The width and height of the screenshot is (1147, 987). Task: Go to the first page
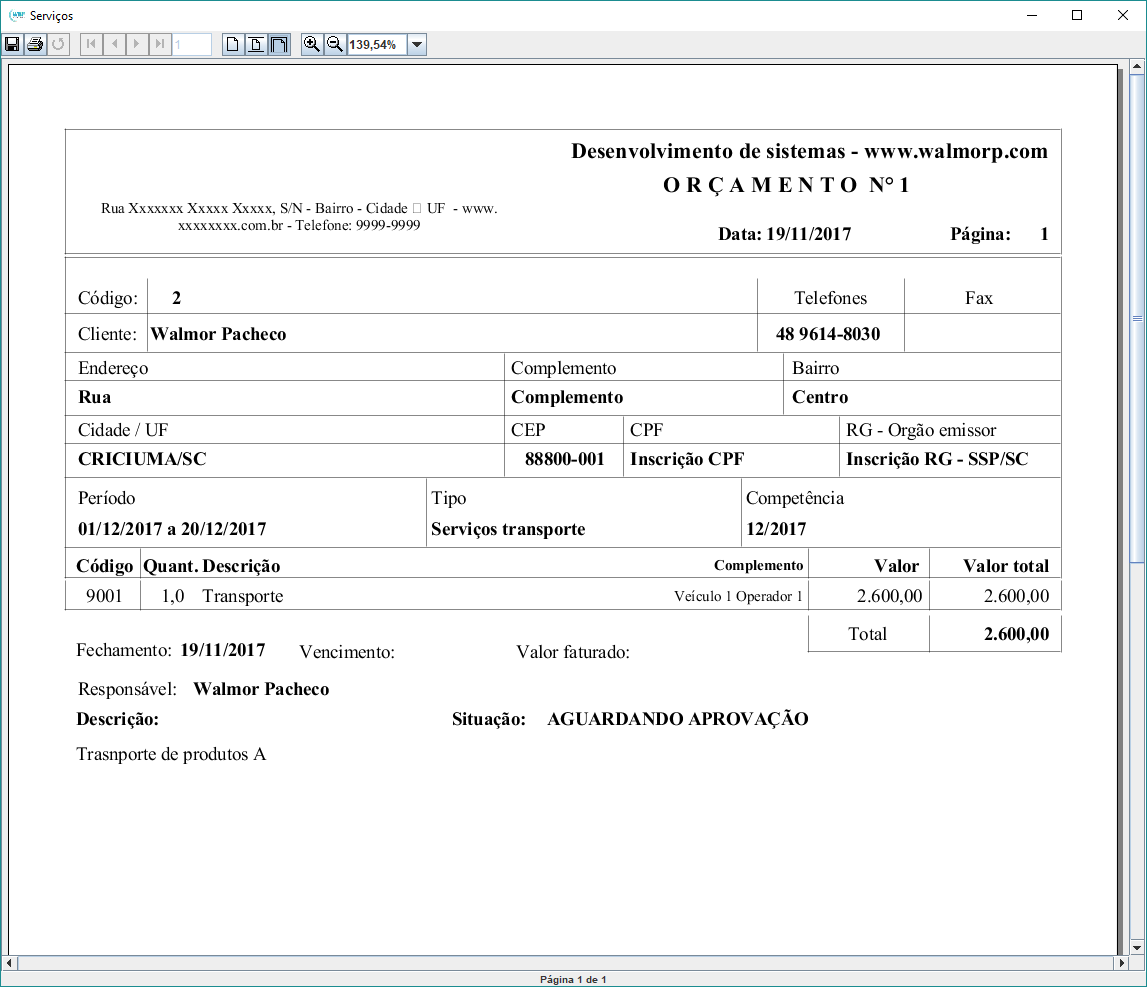point(91,44)
